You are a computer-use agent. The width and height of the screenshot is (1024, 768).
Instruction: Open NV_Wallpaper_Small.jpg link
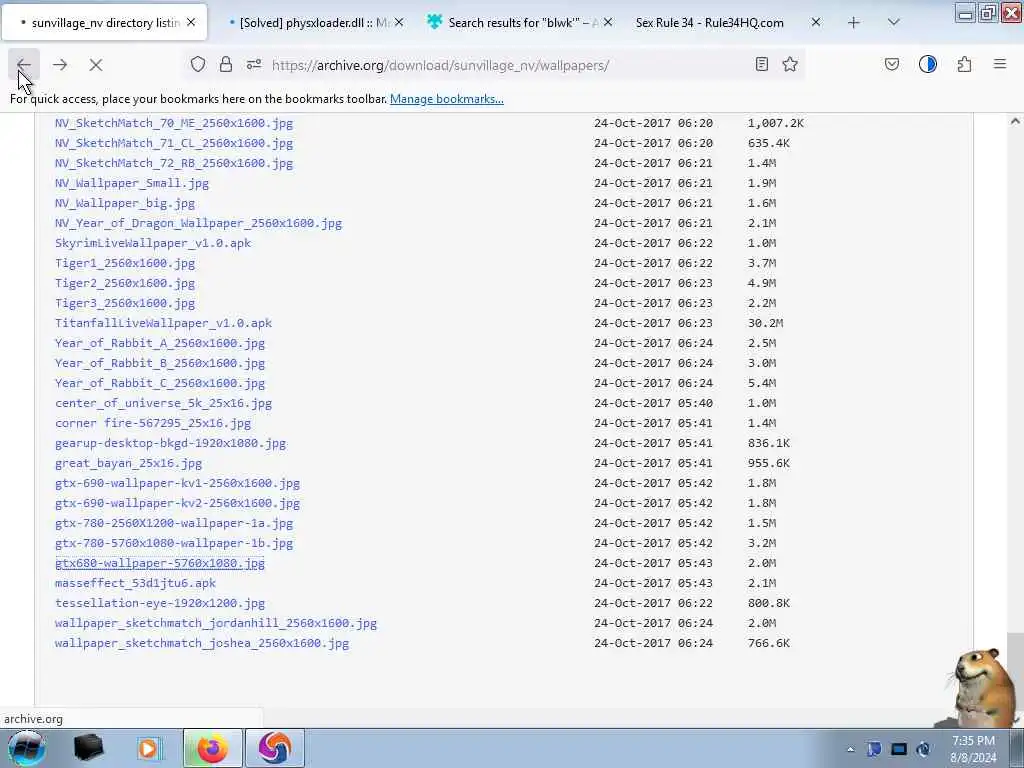point(132,183)
